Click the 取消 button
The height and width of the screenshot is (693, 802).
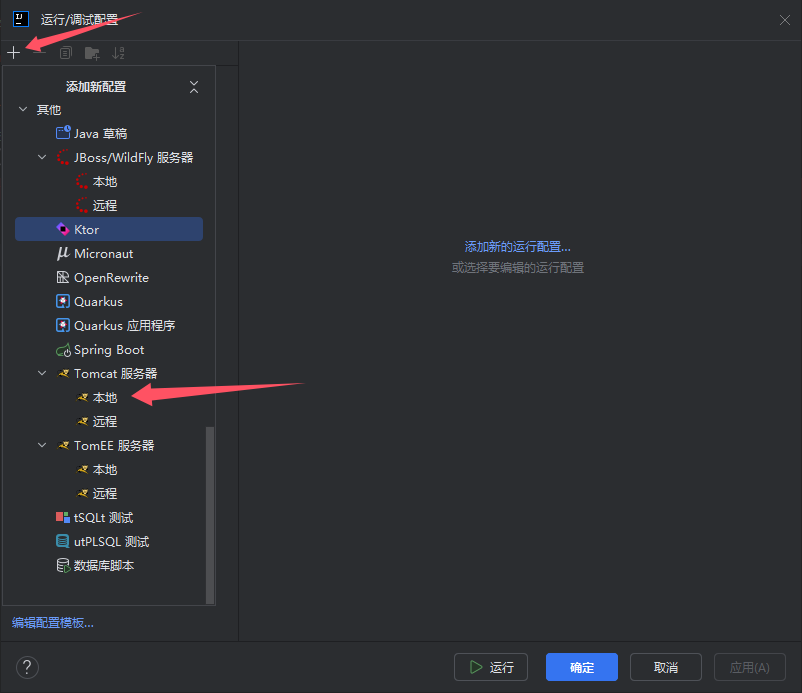pos(665,667)
